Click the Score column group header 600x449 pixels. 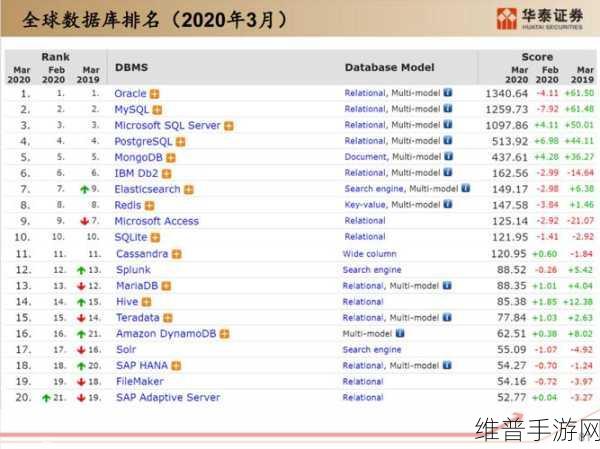point(537,57)
